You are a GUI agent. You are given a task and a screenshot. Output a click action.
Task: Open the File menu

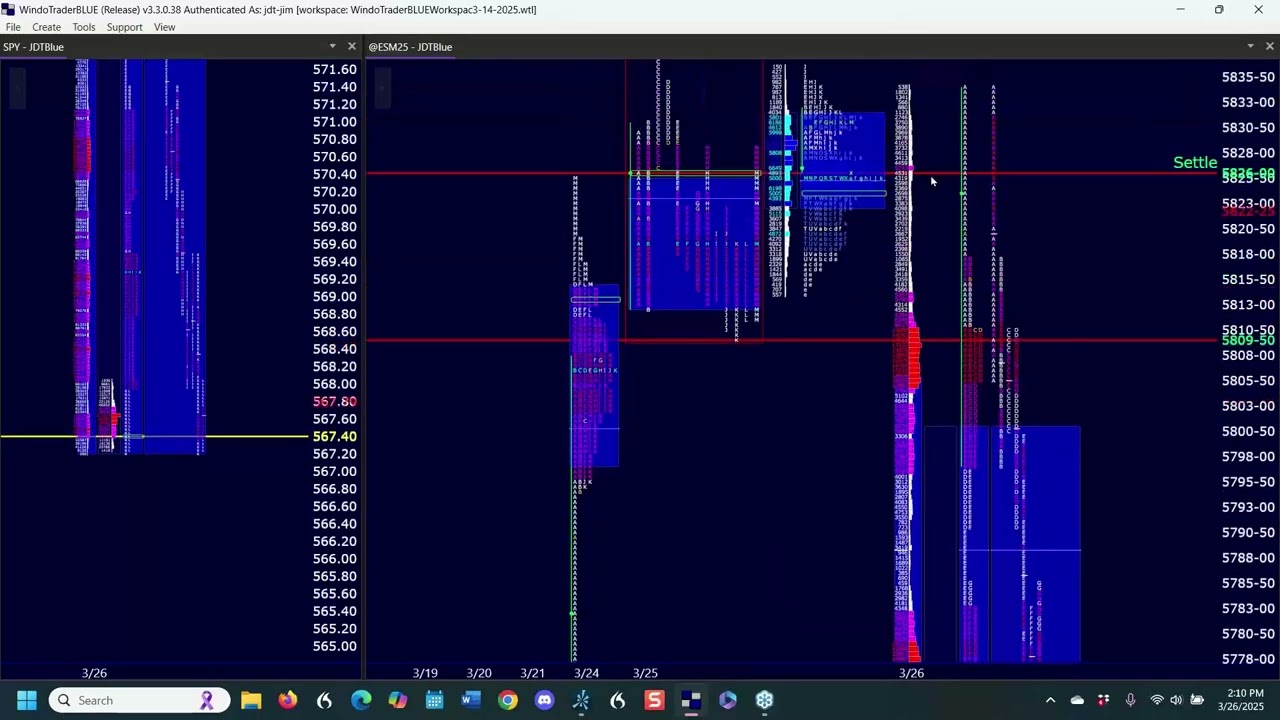coord(13,27)
